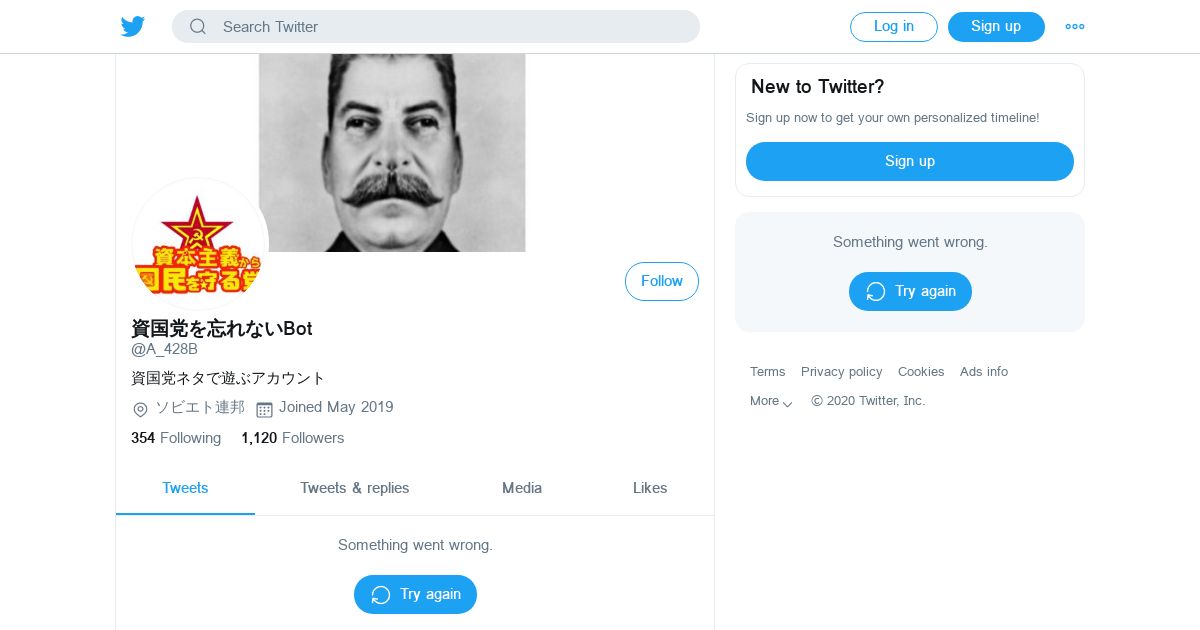
Task: Click Try again in the sidebar panel
Action: (909, 291)
